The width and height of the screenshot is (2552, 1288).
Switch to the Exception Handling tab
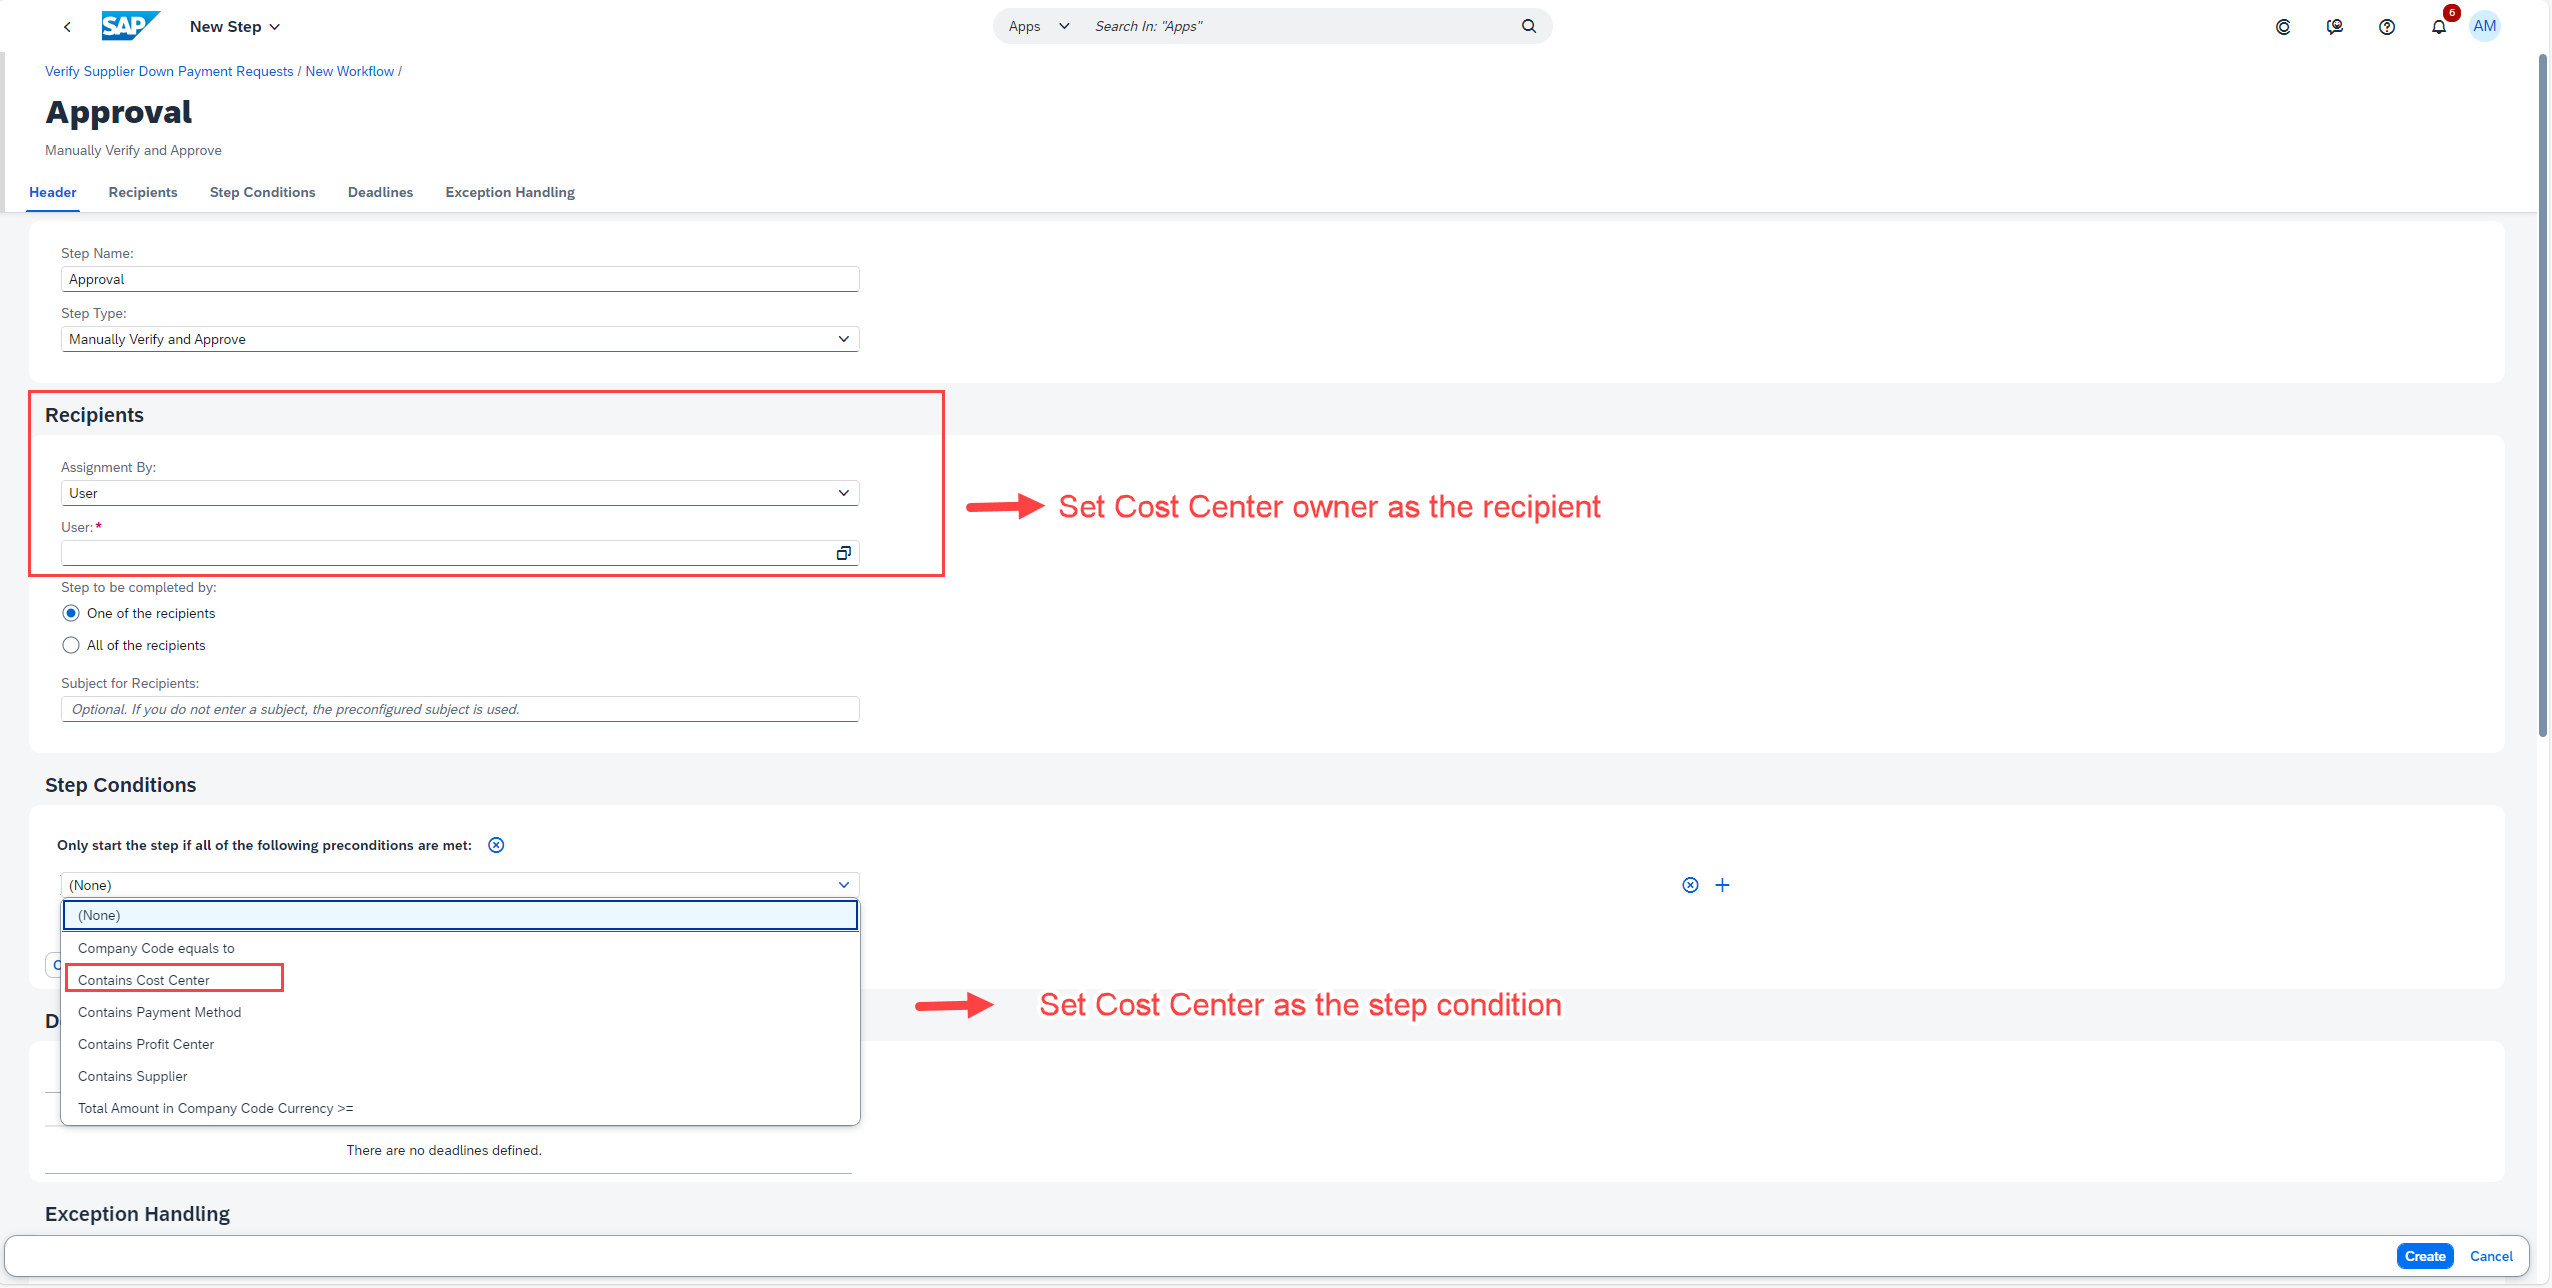click(510, 192)
